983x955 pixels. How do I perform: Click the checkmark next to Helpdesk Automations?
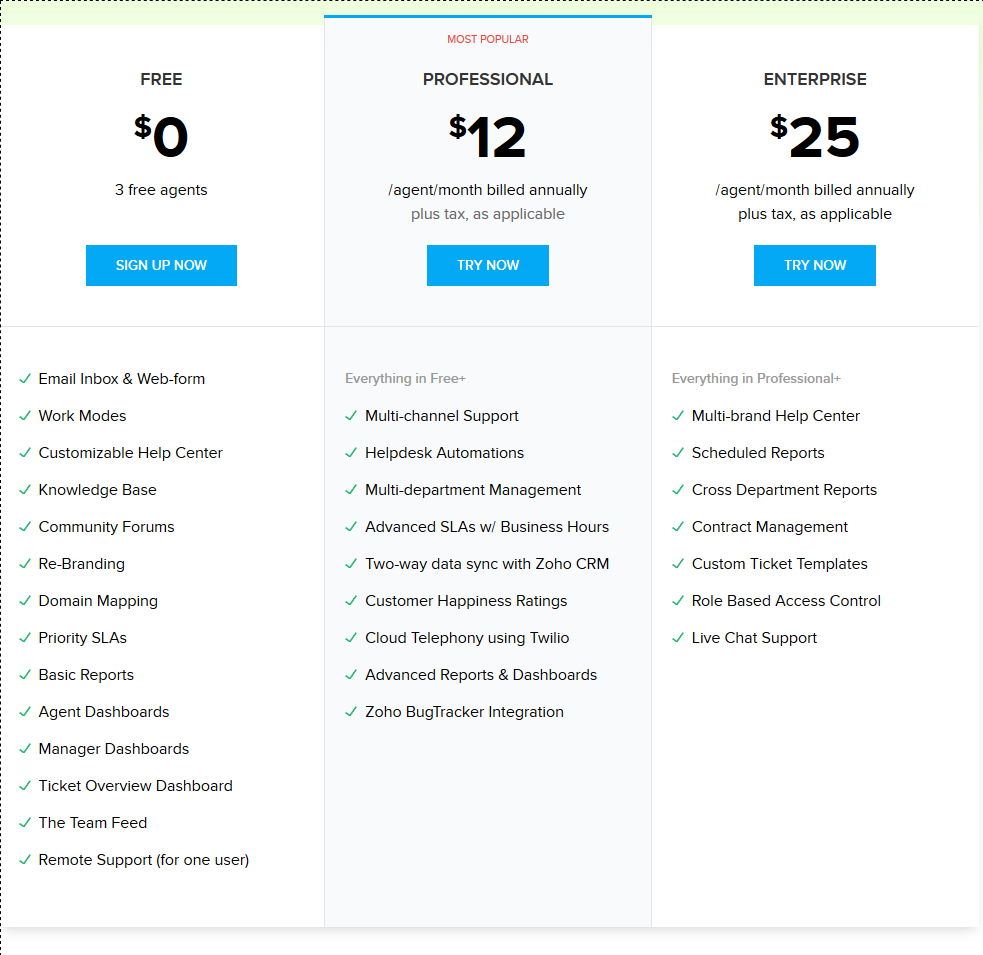pos(351,453)
